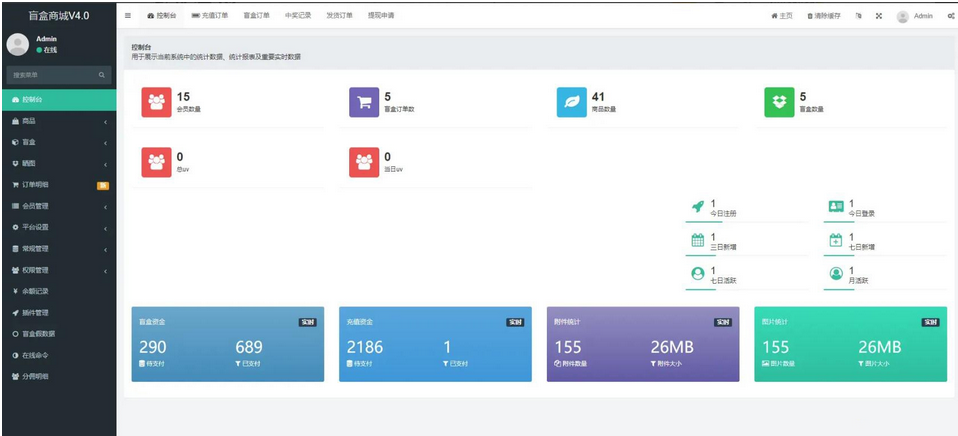Select 控制台 in the sidebar menu
This screenshot has width=958, height=436.
point(59,100)
